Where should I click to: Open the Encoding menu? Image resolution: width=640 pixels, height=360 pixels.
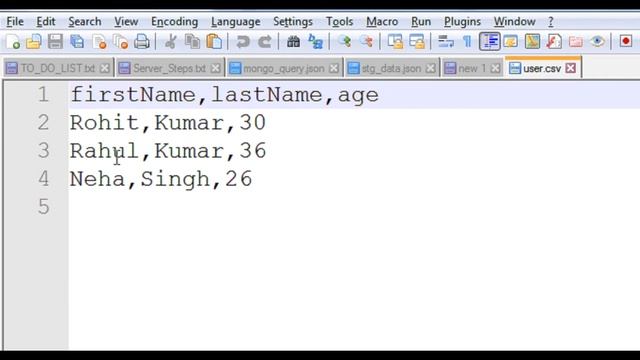174,22
